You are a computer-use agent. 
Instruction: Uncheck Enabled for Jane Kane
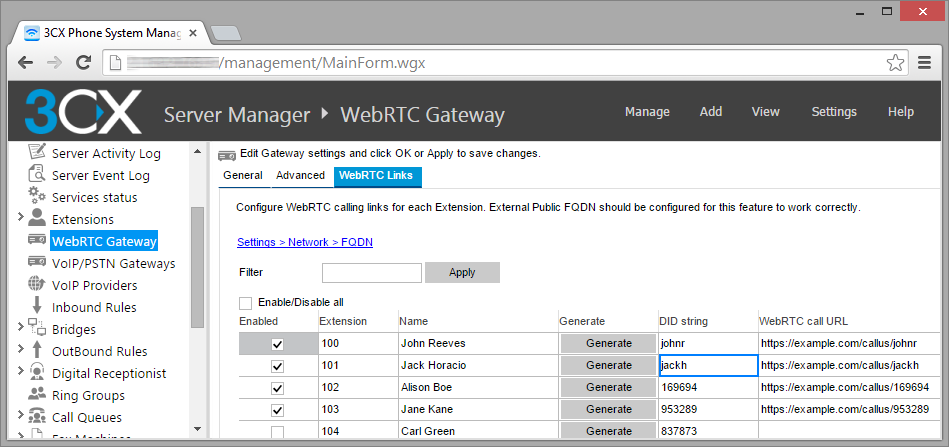tap(277, 409)
